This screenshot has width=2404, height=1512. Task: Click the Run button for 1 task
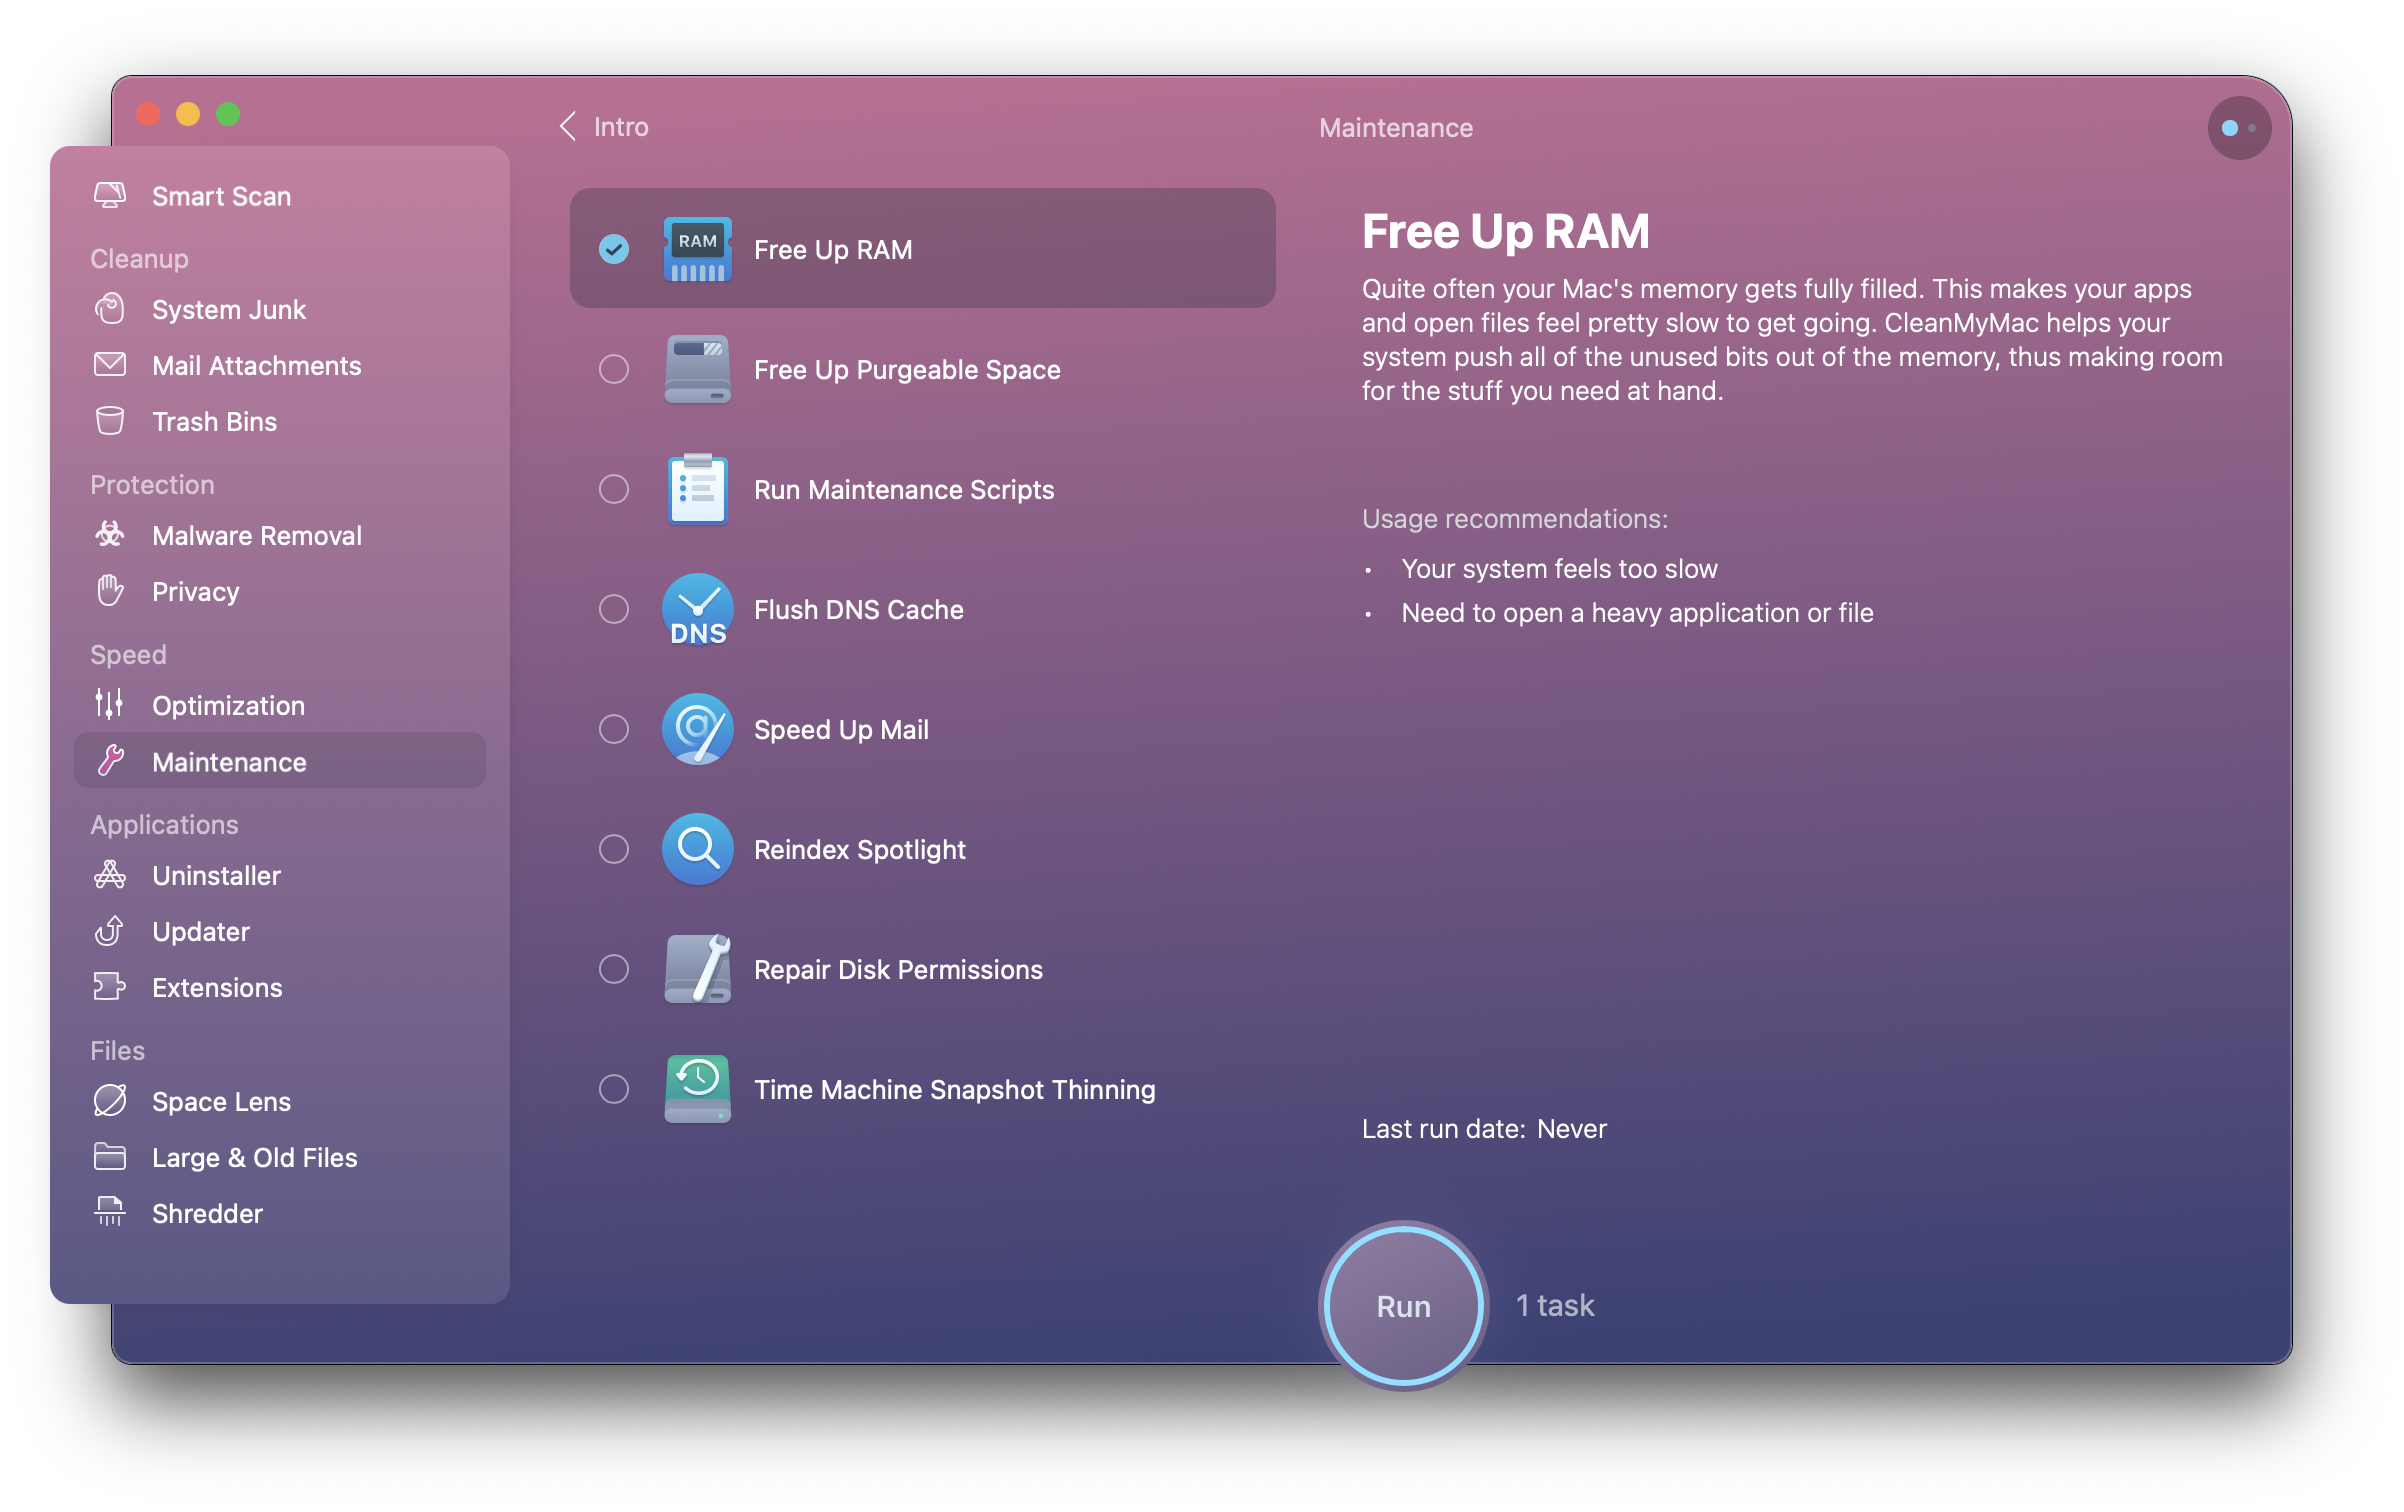tap(1404, 1305)
